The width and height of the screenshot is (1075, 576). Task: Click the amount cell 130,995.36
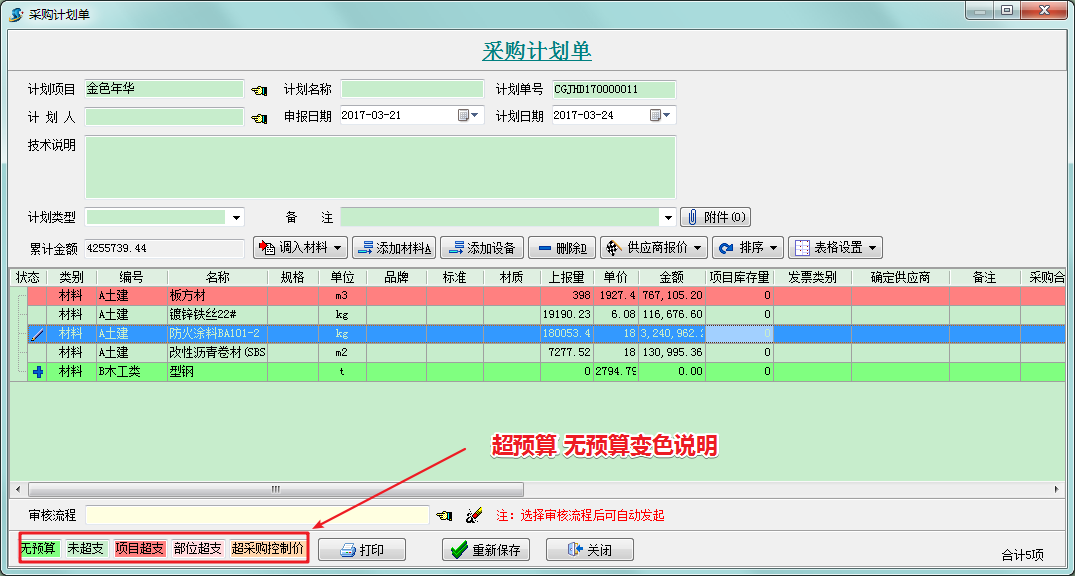pos(671,352)
